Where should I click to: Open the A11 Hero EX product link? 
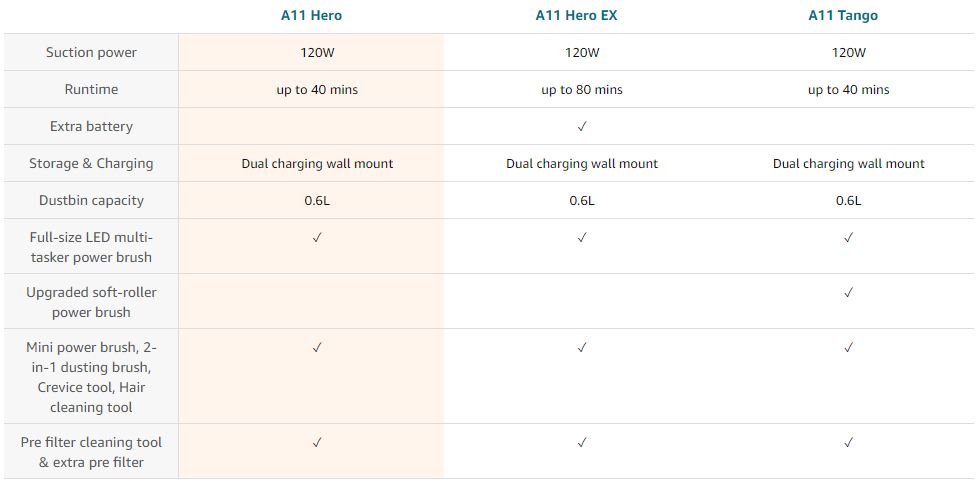(576, 16)
